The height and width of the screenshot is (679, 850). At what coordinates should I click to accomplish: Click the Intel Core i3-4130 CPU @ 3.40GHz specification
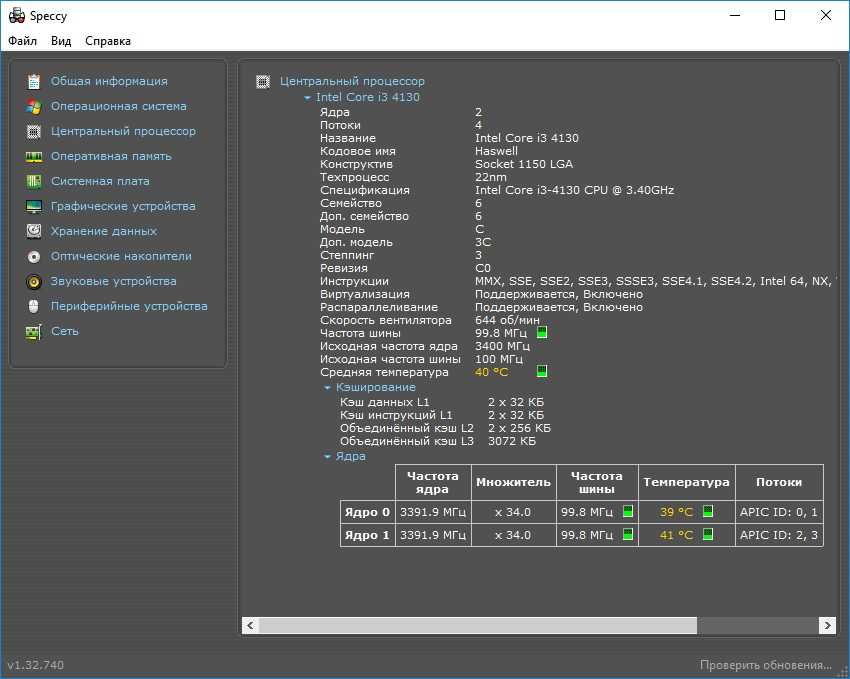point(574,190)
